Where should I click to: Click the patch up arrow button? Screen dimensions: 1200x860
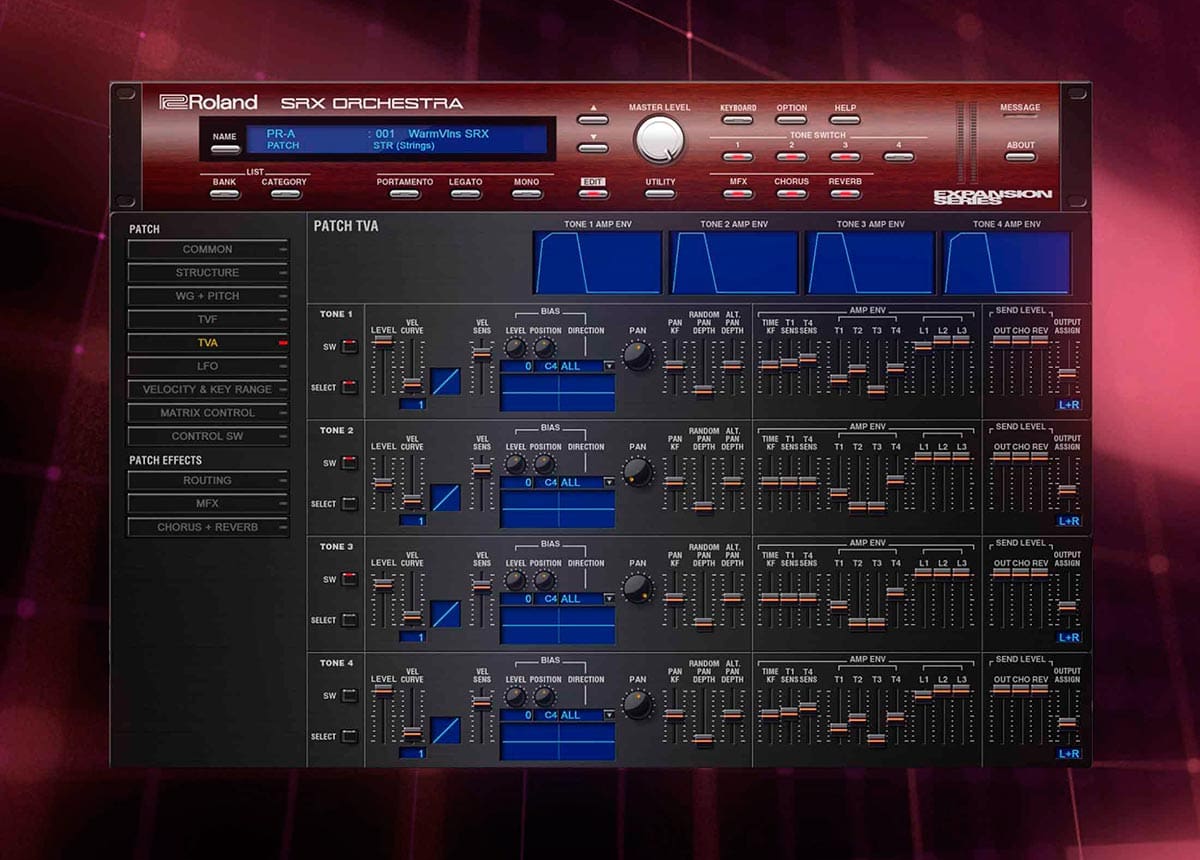(593, 120)
